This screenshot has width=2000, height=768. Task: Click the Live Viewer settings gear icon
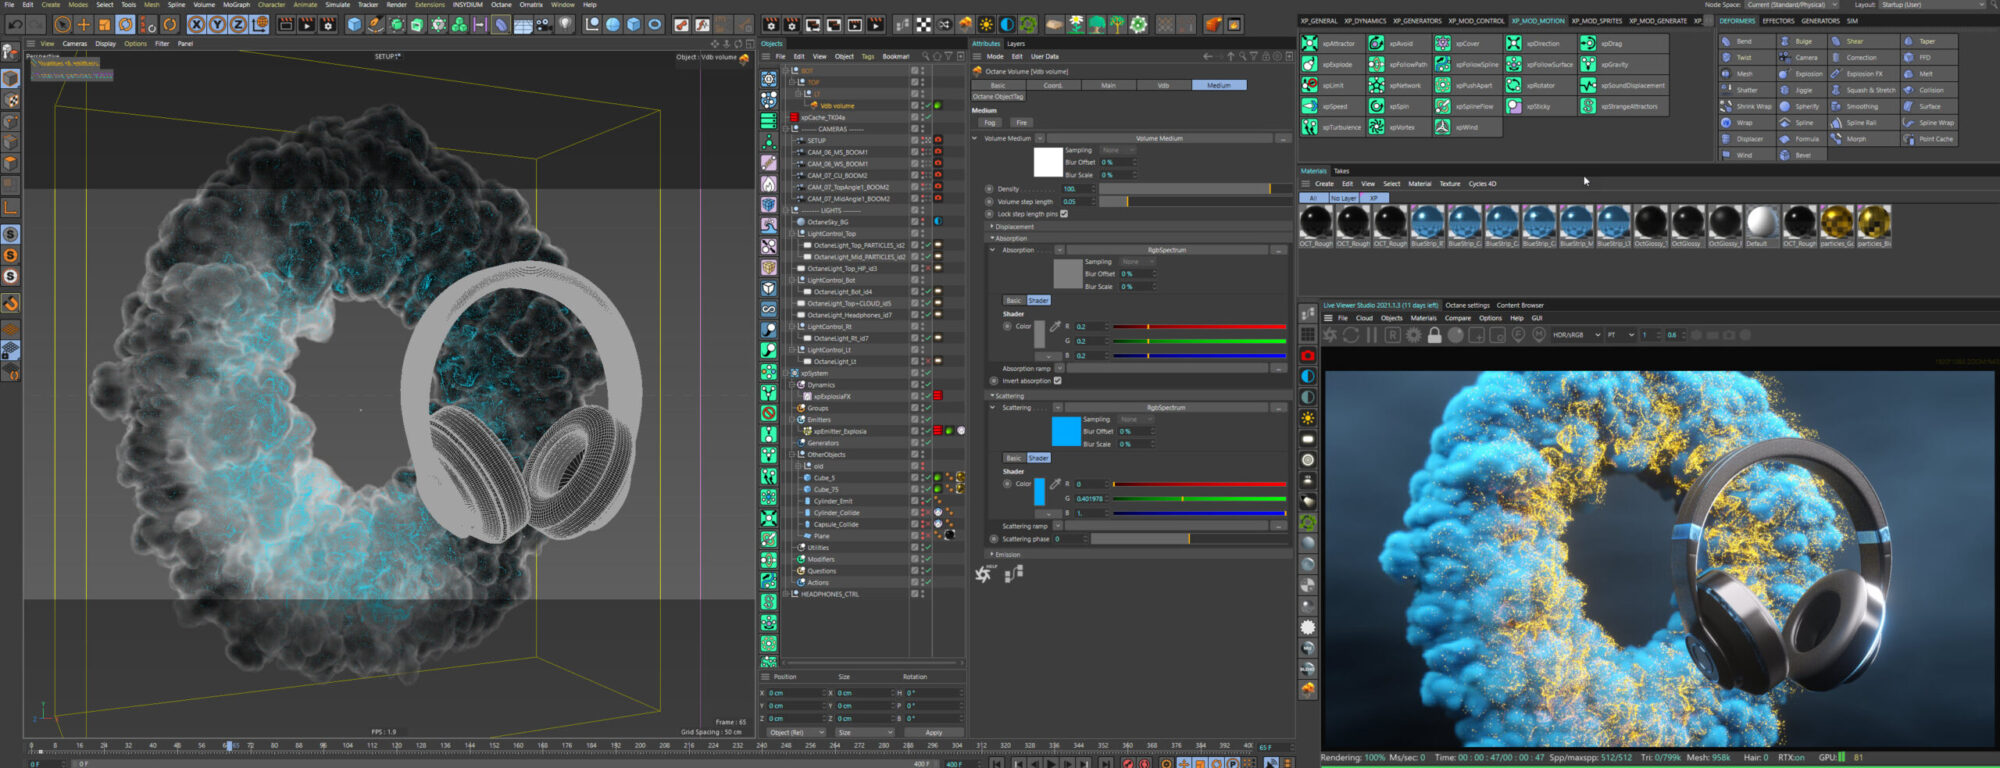[1413, 335]
